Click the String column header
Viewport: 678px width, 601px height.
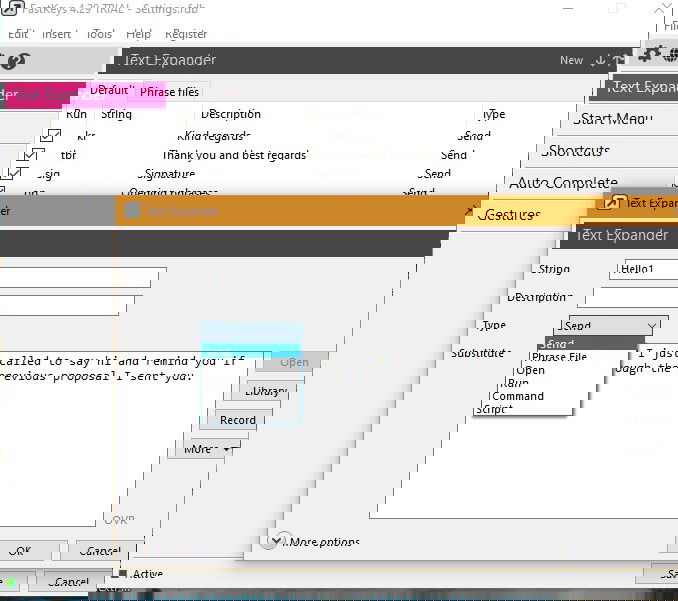(116, 114)
